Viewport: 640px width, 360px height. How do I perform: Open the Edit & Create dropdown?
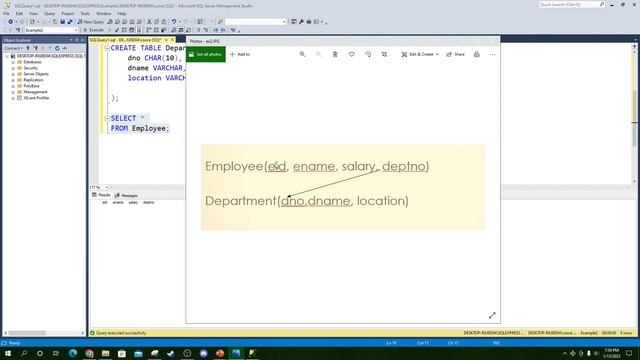420,54
